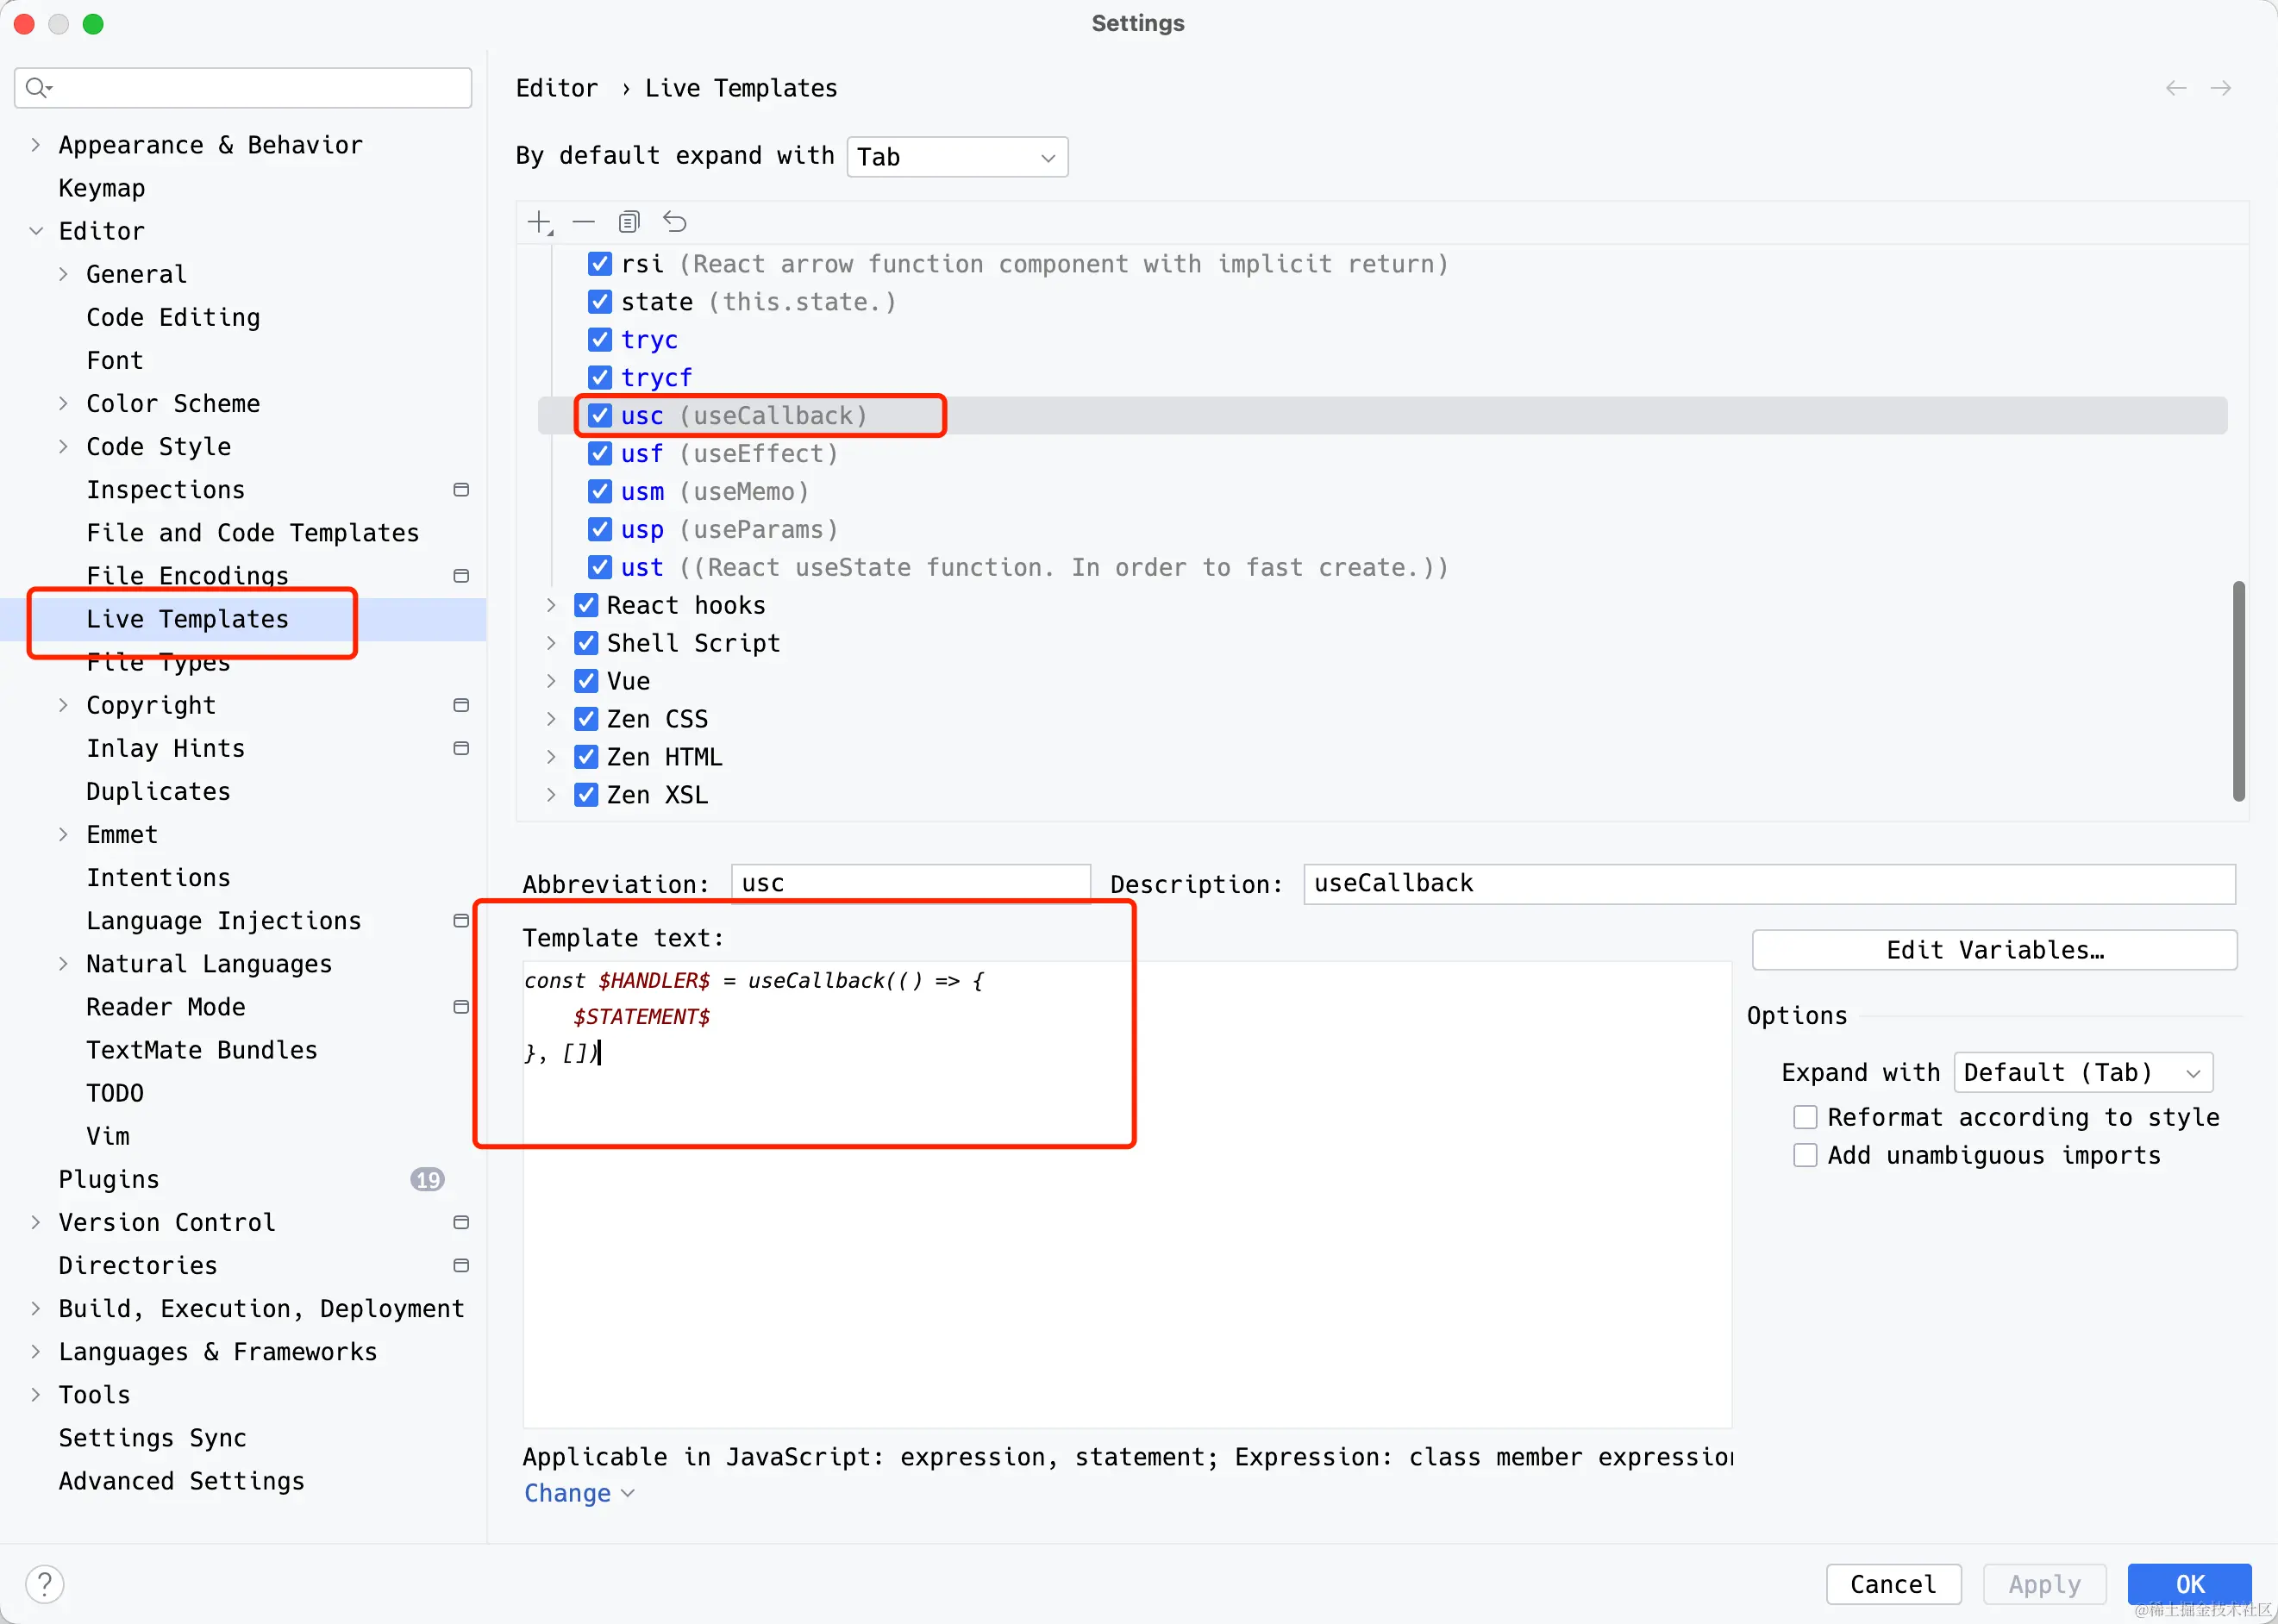Click the remove template minus icon

click(584, 222)
